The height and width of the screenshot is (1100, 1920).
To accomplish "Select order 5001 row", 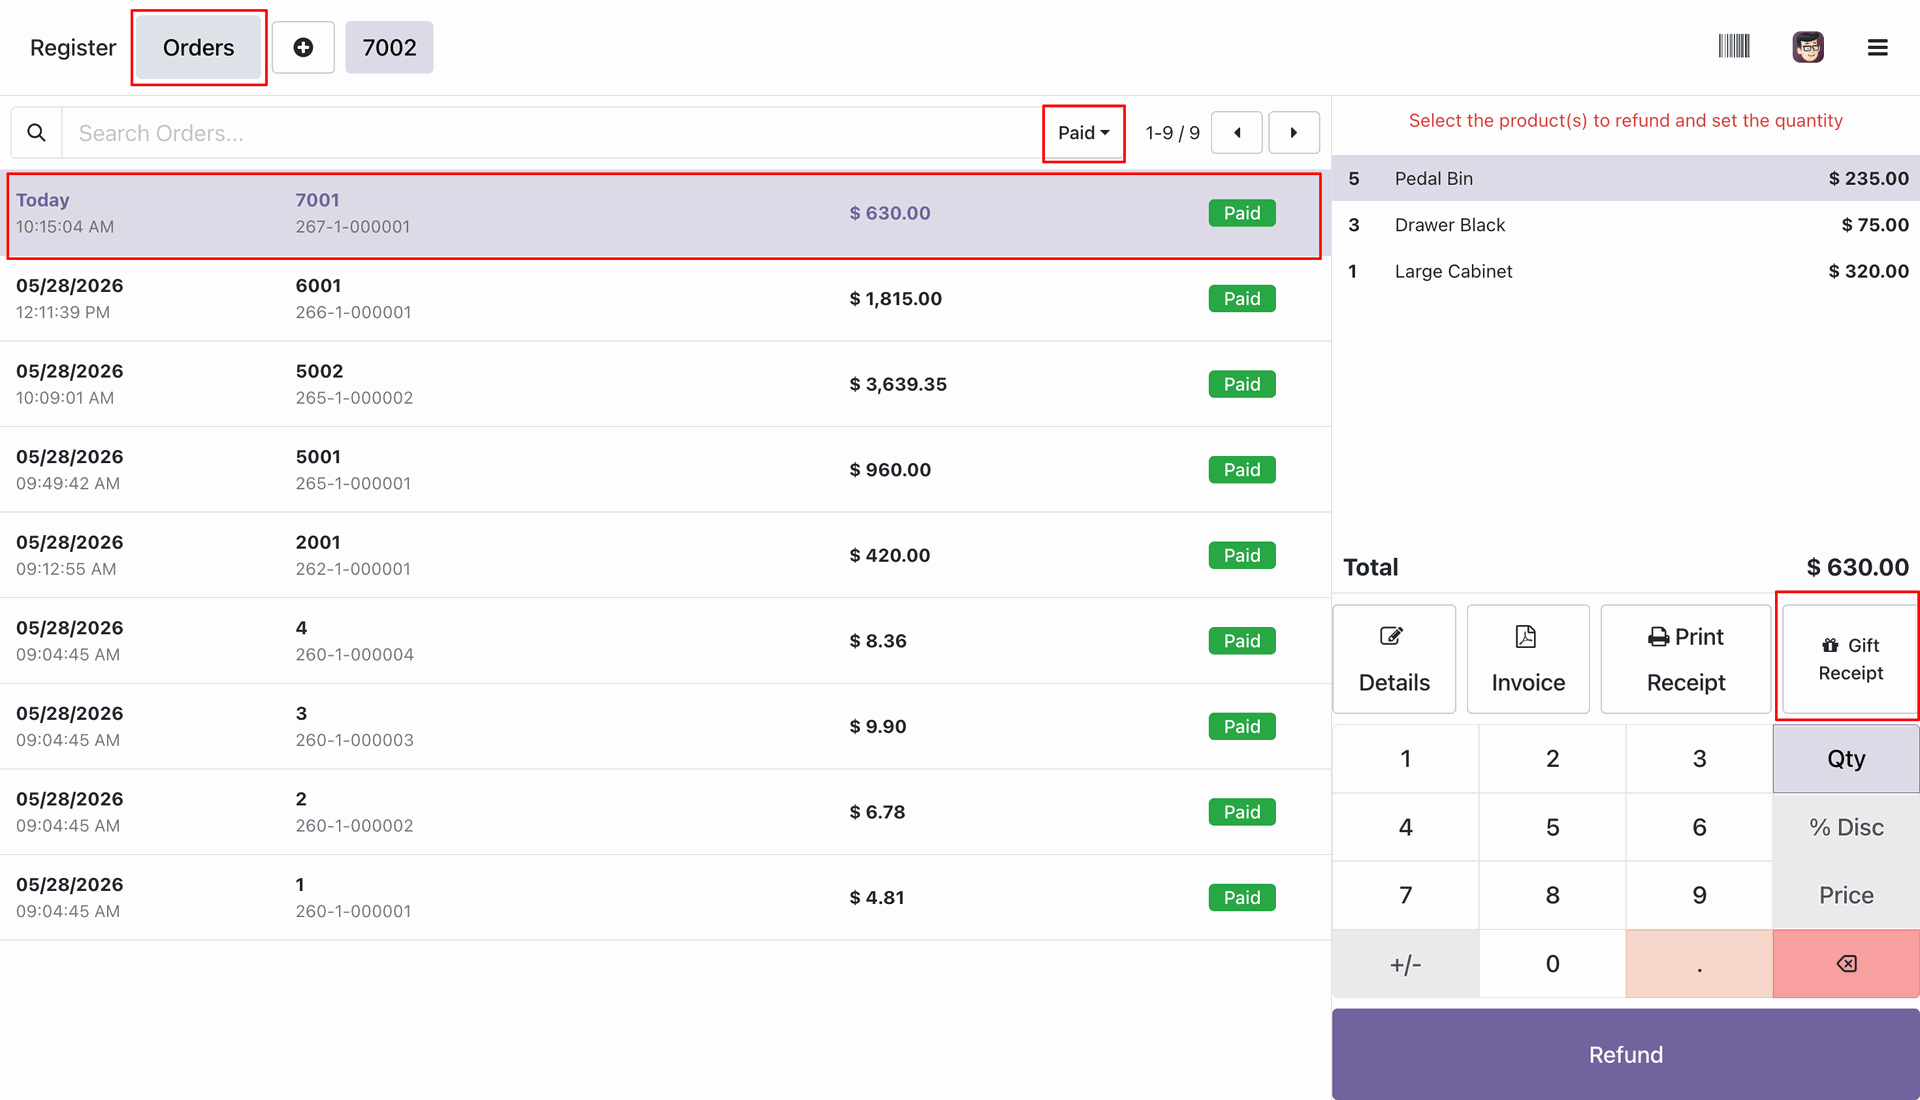I will pos(664,470).
